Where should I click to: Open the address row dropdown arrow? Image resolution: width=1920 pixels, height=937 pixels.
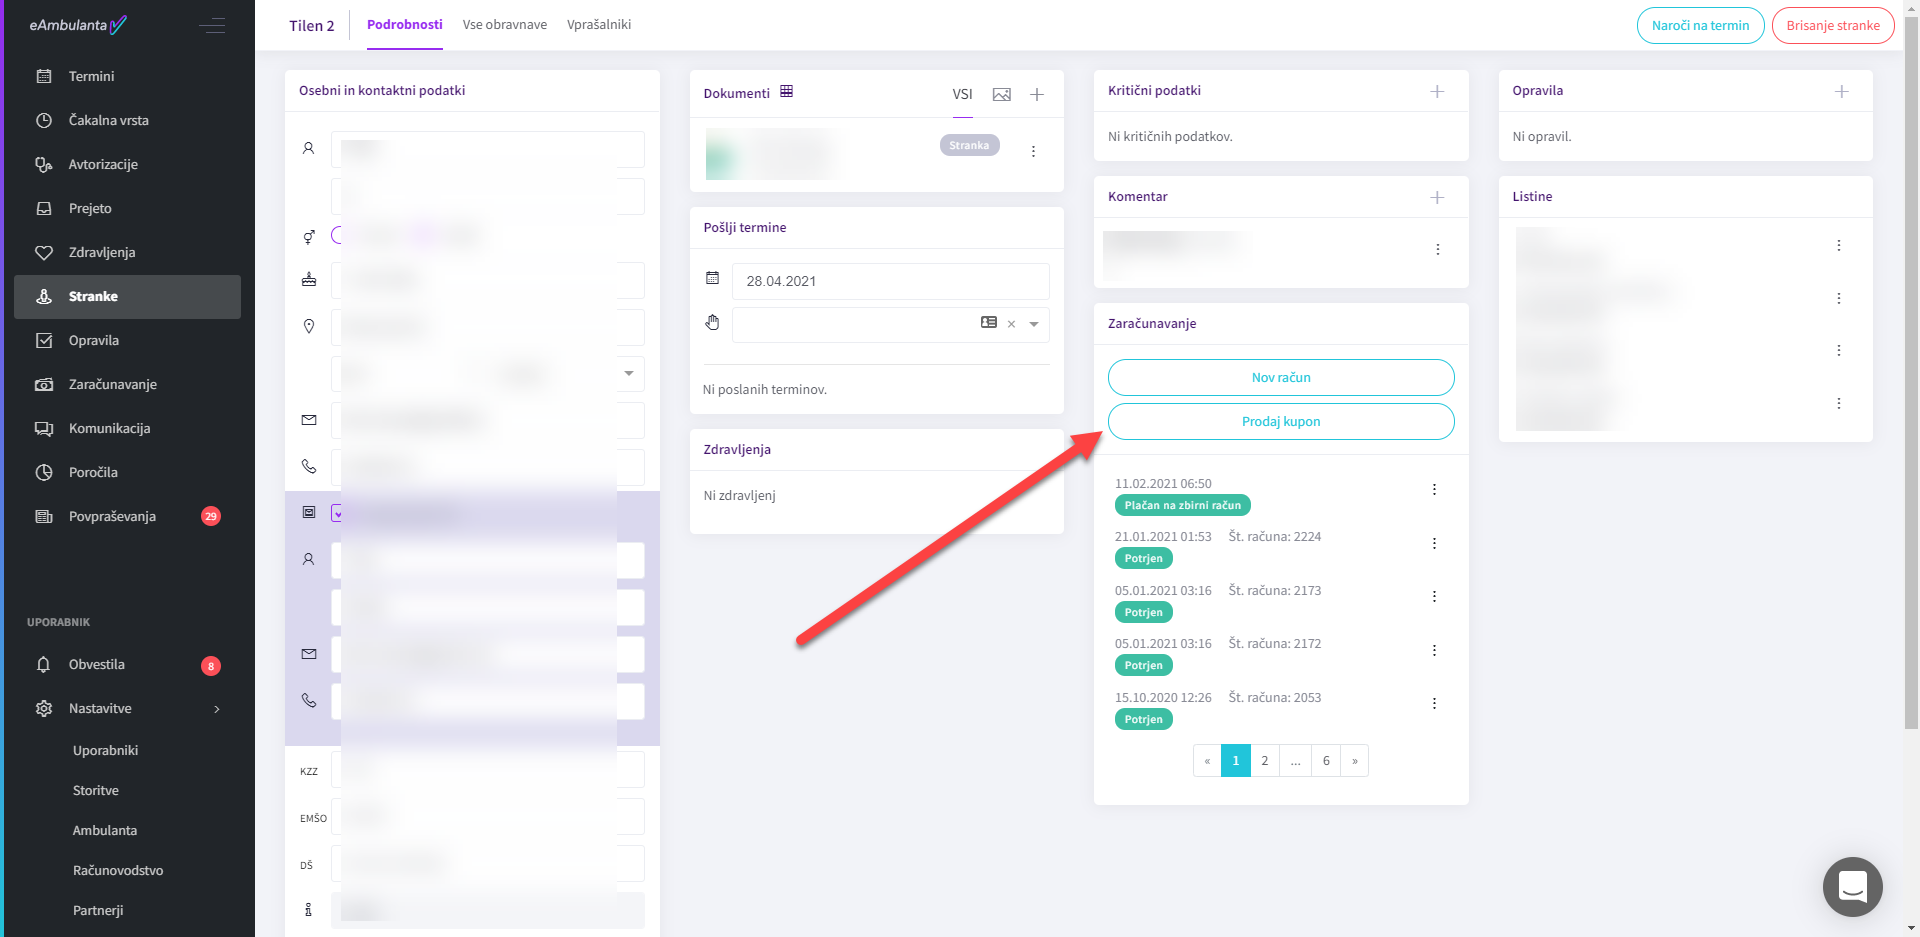tap(629, 373)
